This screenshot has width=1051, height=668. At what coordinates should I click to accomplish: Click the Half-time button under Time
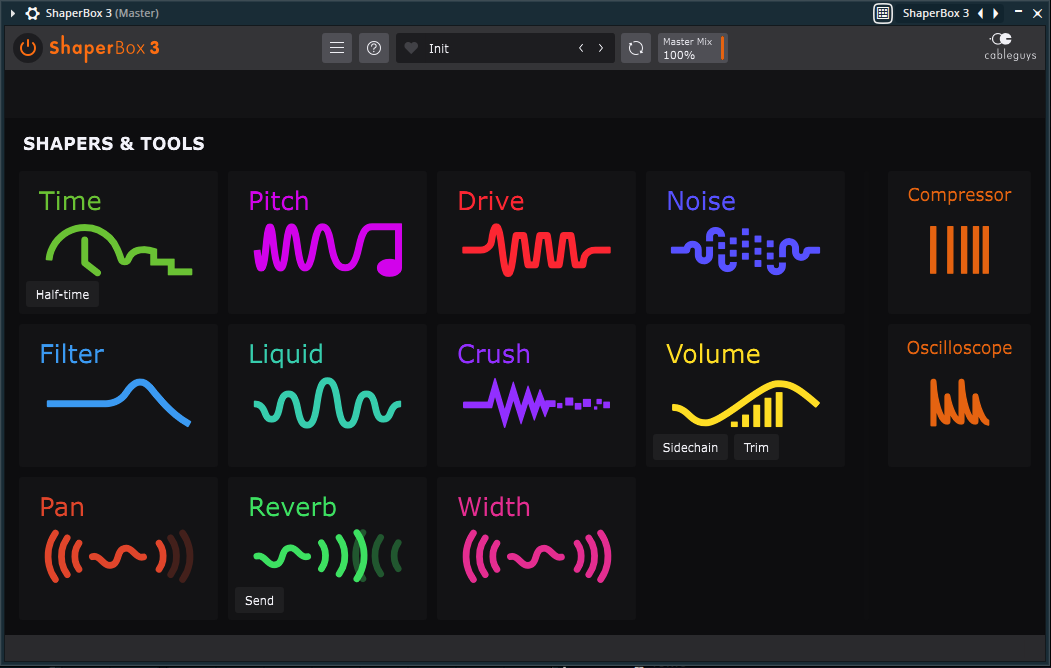(x=63, y=295)
